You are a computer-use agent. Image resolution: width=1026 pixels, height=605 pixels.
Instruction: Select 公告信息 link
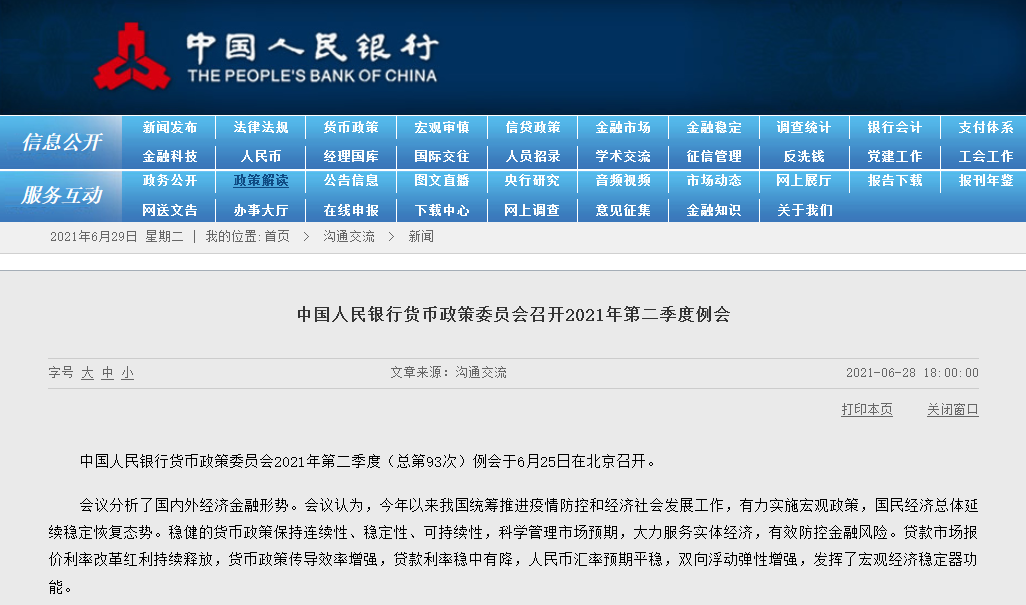tap(351, 181)
